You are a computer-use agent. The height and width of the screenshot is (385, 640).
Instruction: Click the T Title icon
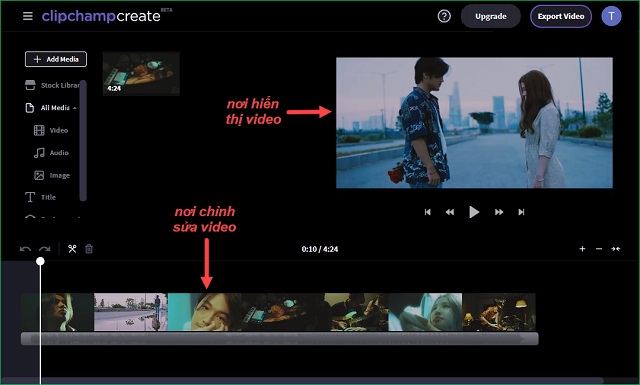point(30,197)
